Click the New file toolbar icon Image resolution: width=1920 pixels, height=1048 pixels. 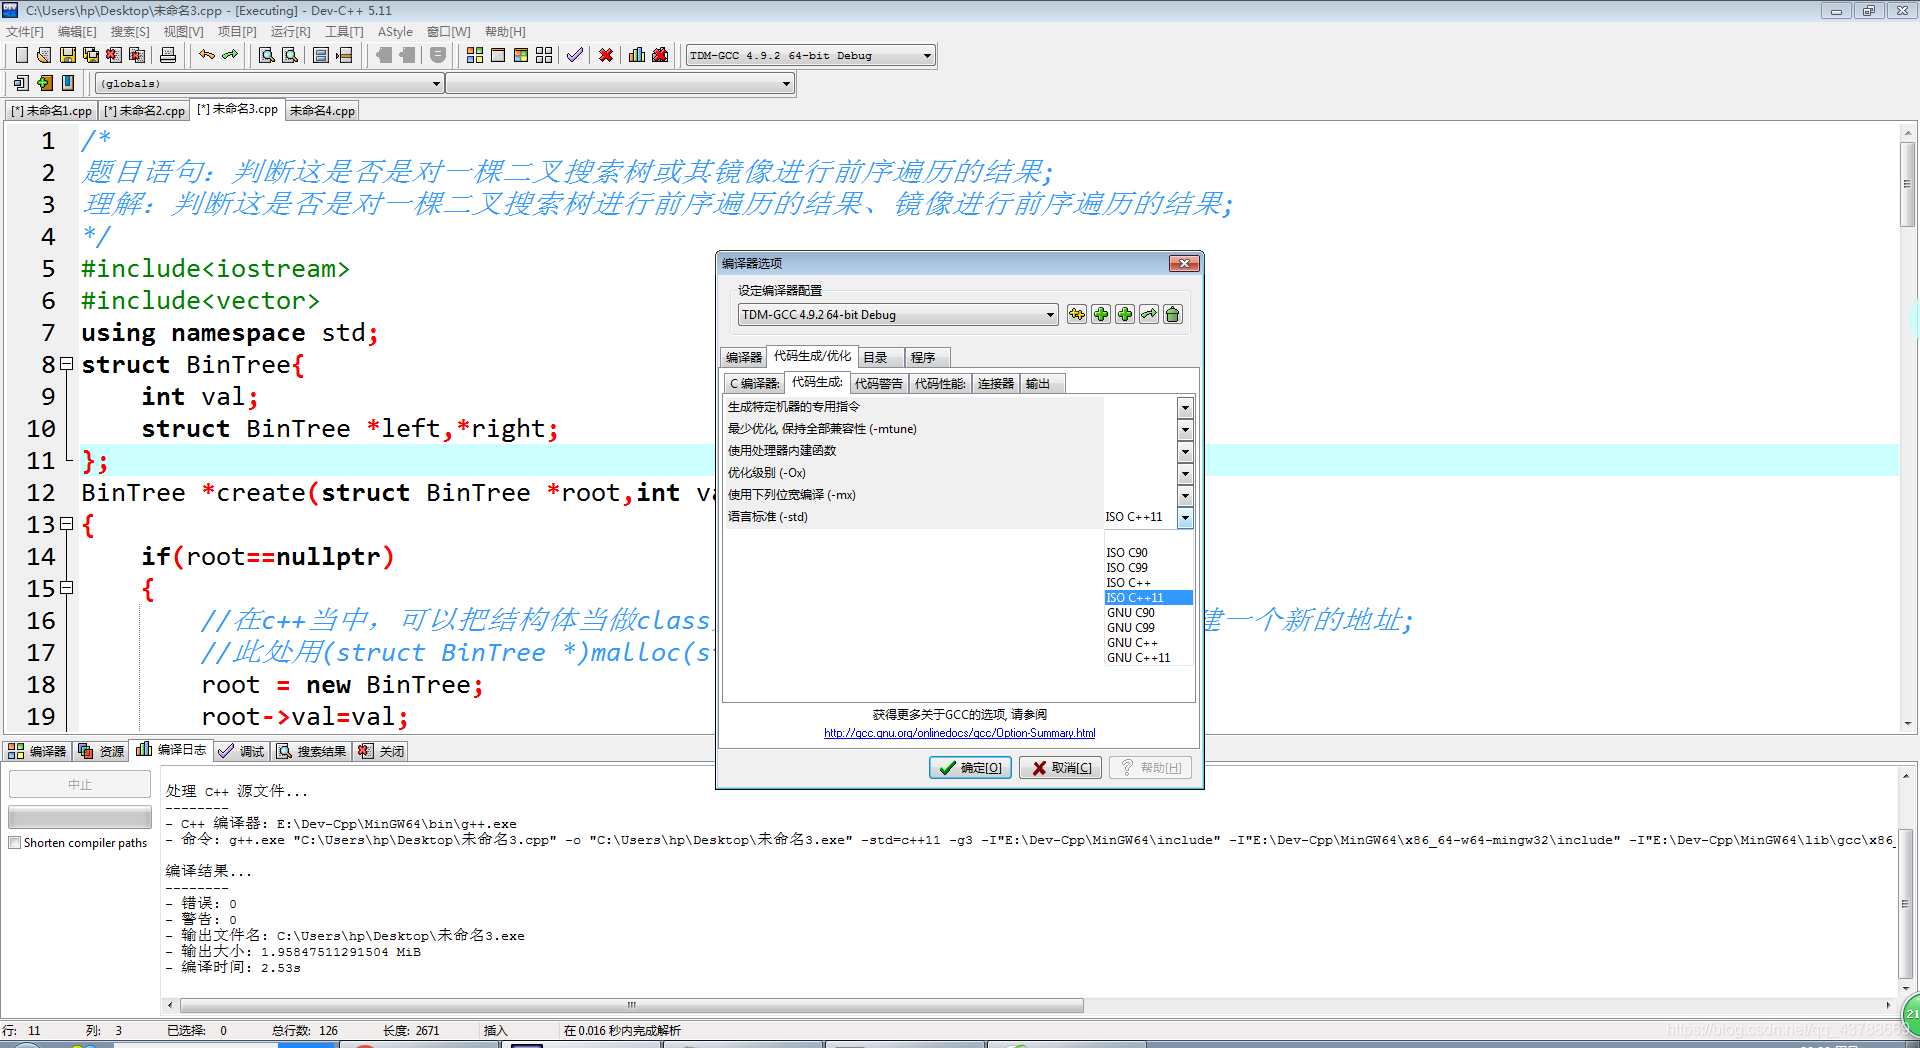click(22, 55)
